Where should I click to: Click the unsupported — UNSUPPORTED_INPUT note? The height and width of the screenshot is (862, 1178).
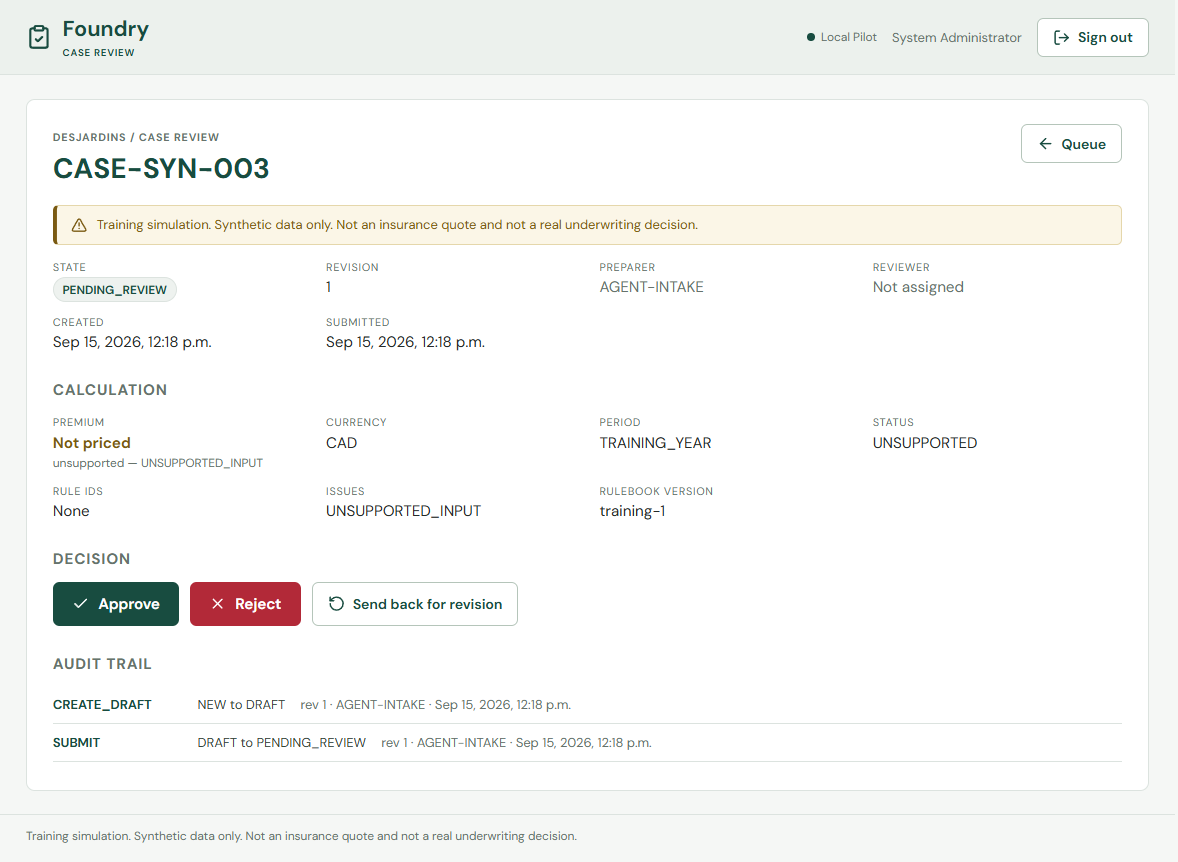pyautogui.click(x=158, y=463)
